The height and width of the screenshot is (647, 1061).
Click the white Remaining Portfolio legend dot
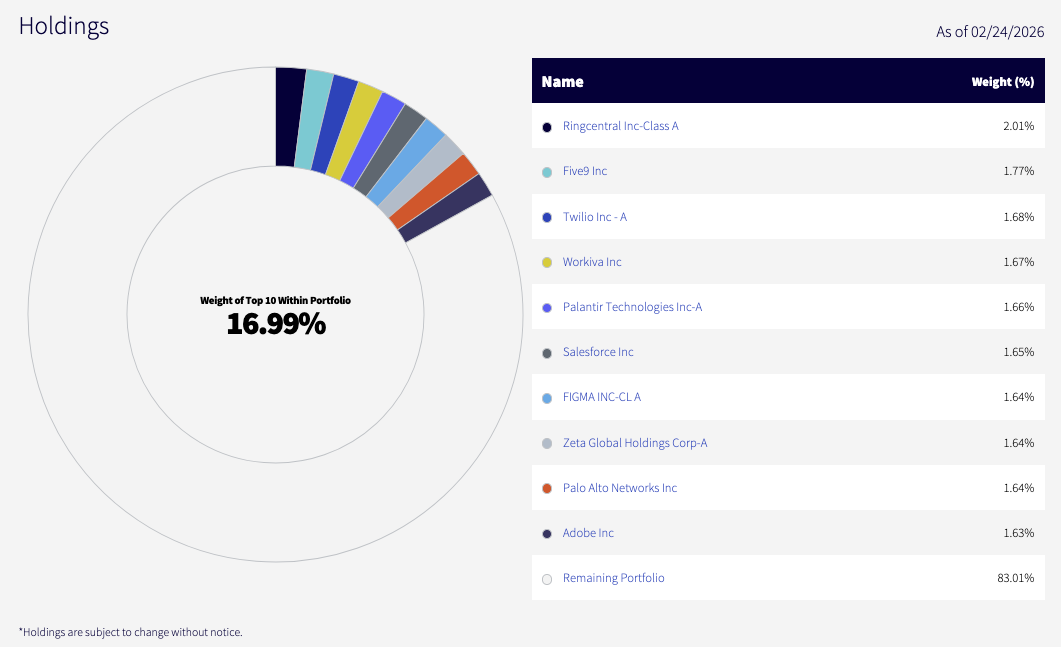pos(547,579)
